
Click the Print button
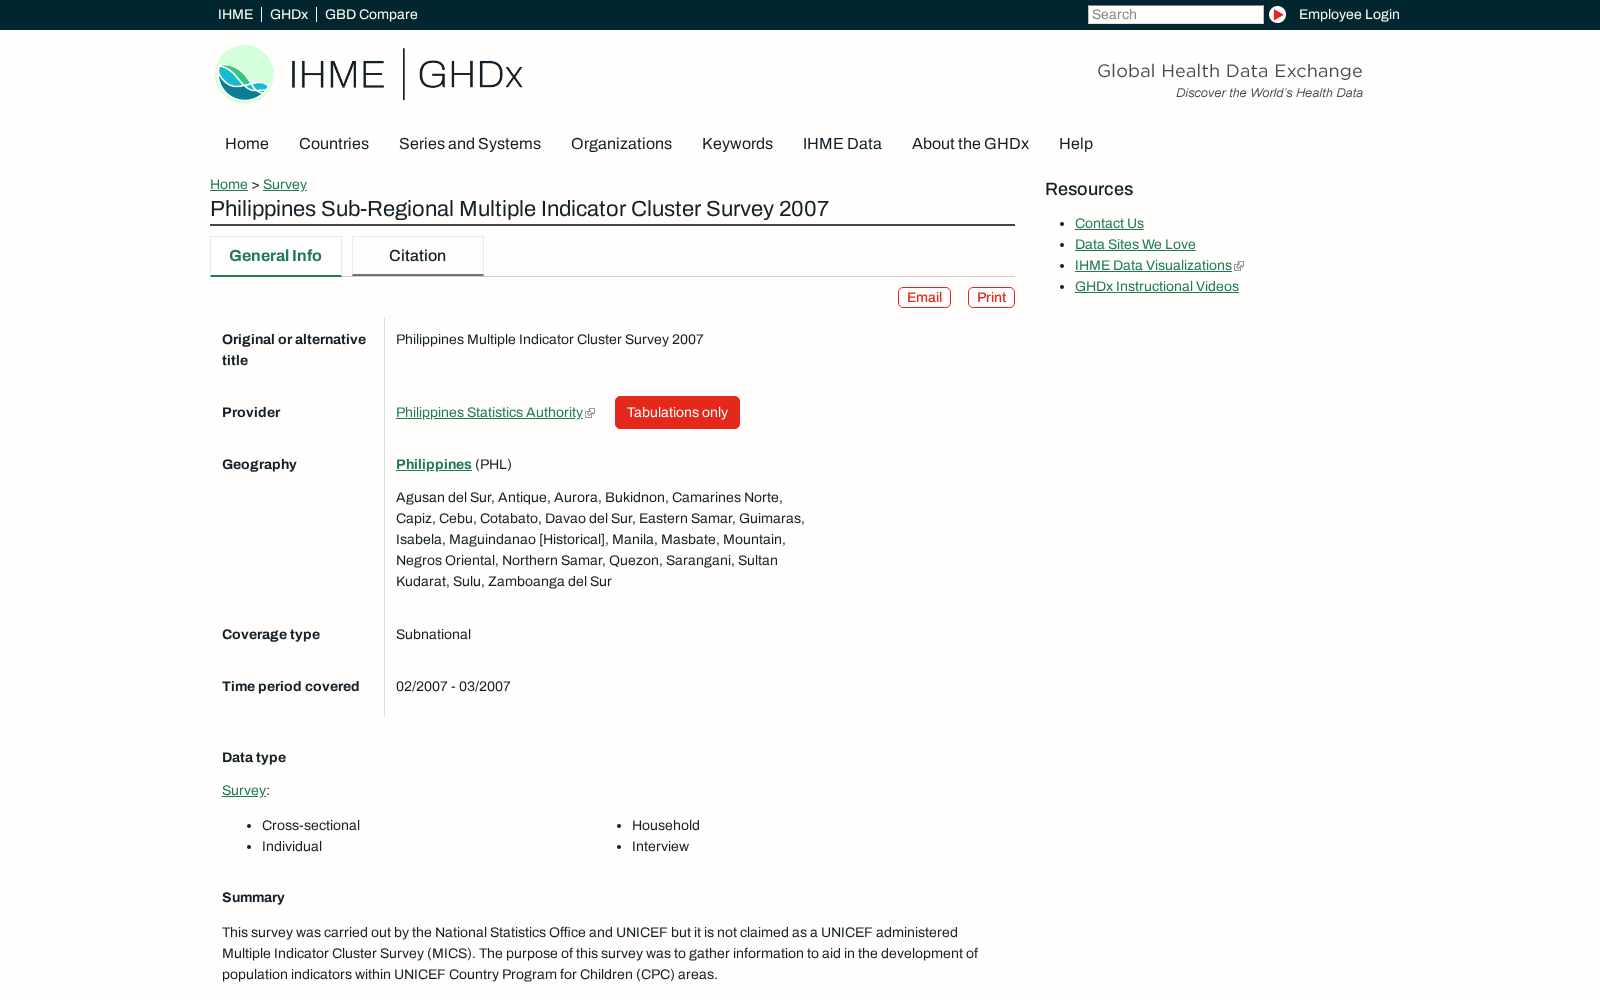[x=991, y=298]
